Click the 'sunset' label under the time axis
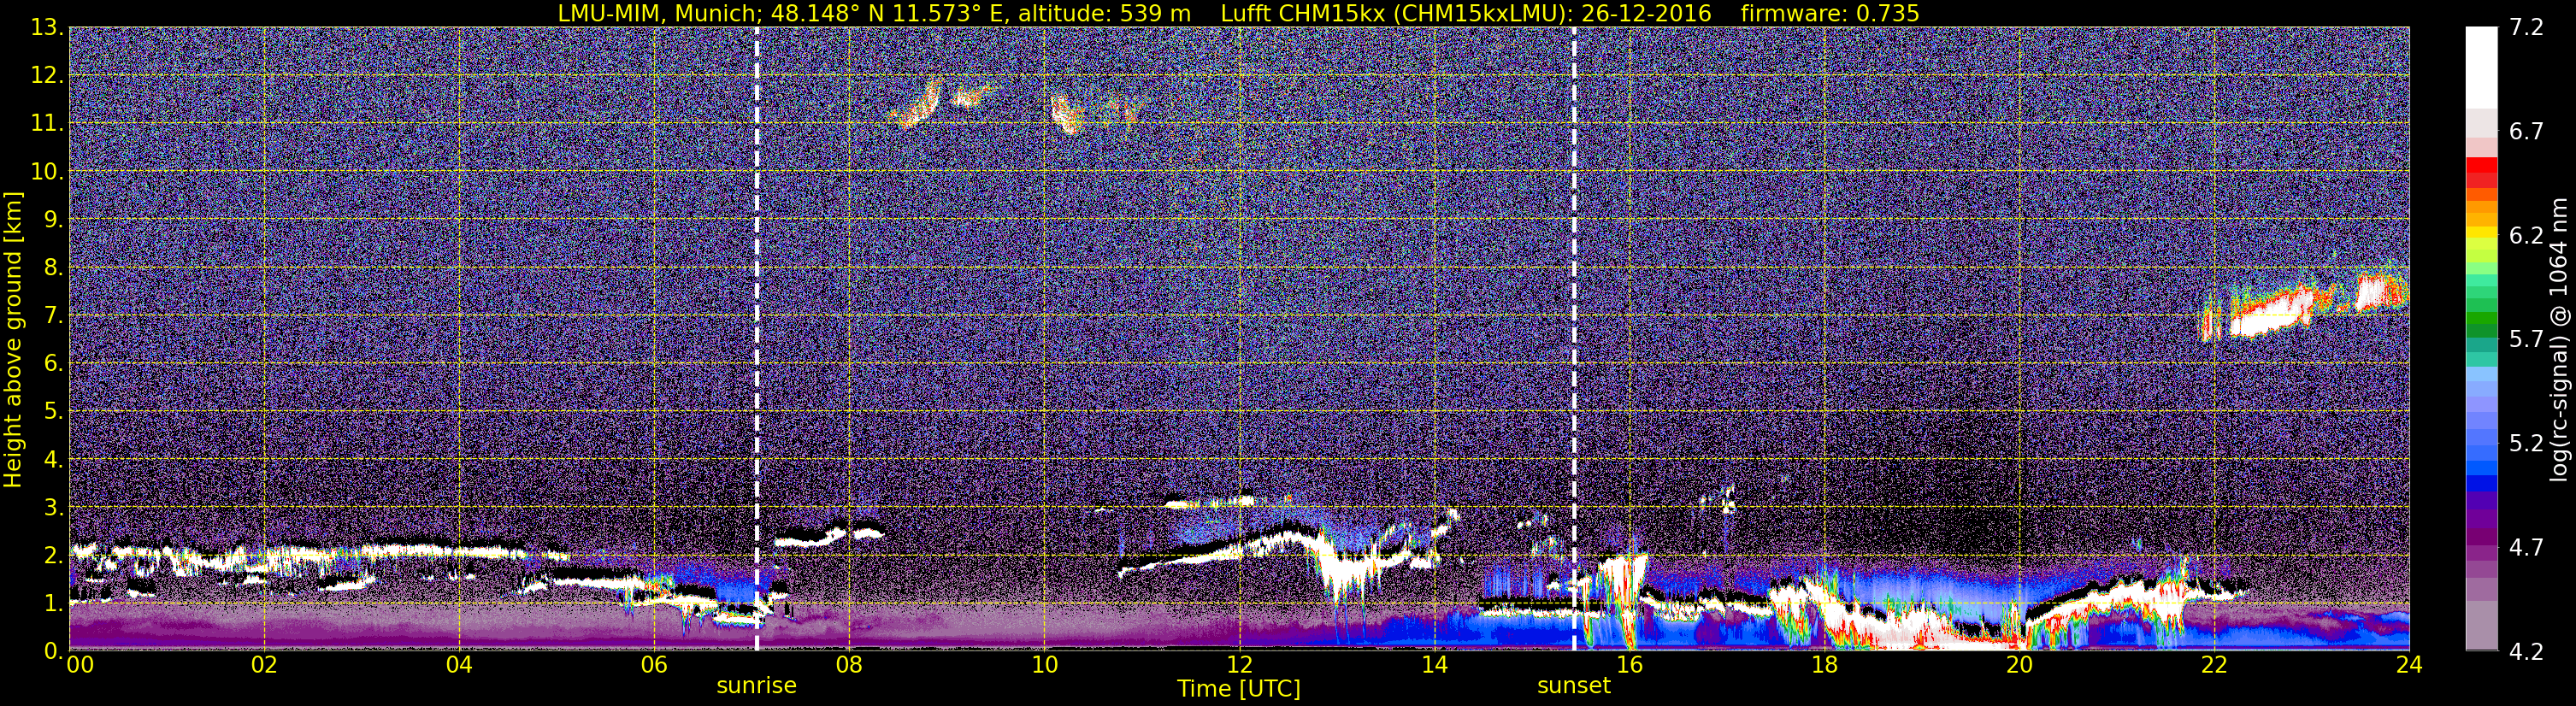This screenshot has height=706, width=2576. pos(1574,686)
